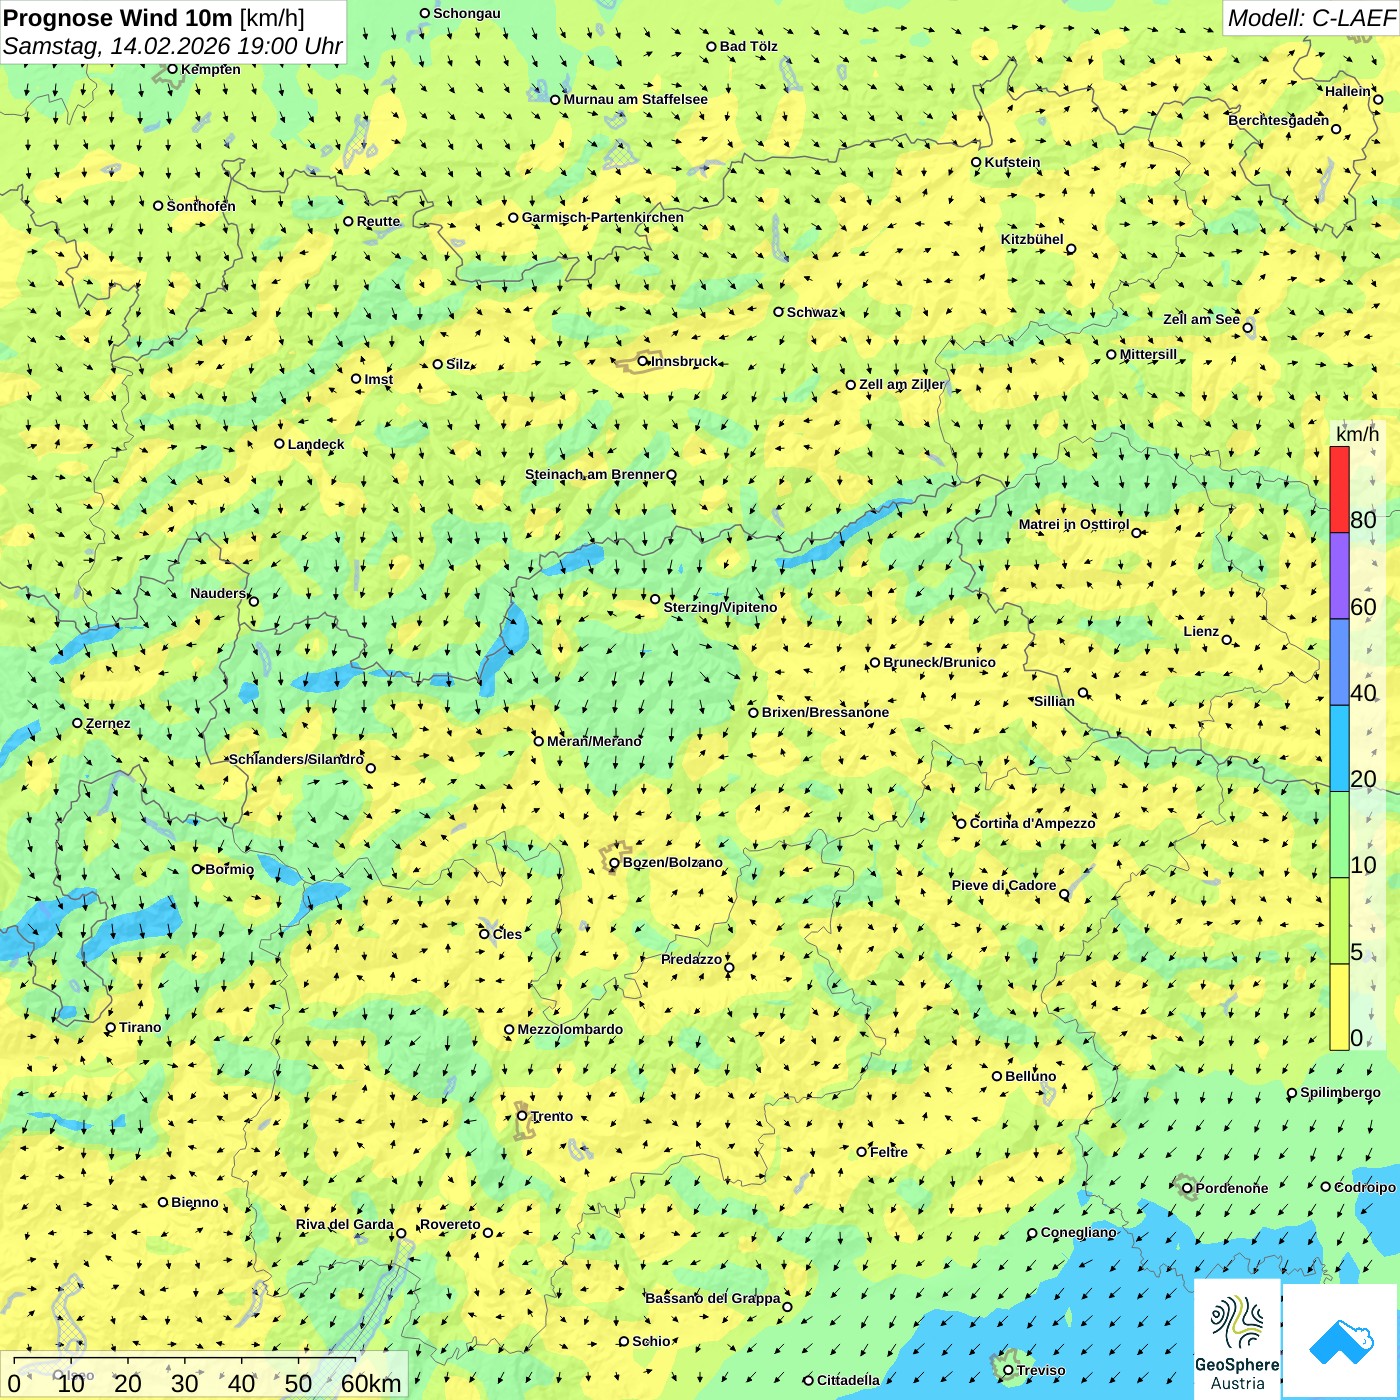This screenshot has width=1400, height=1400.
Task: Select the Lienz city label
Action: point(1201,631)
